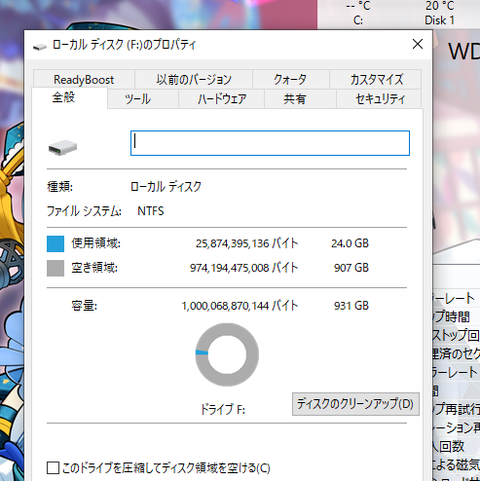
Task: Click the ディスクのクリーンアップ(D) button
Action: tap(356, 404)
